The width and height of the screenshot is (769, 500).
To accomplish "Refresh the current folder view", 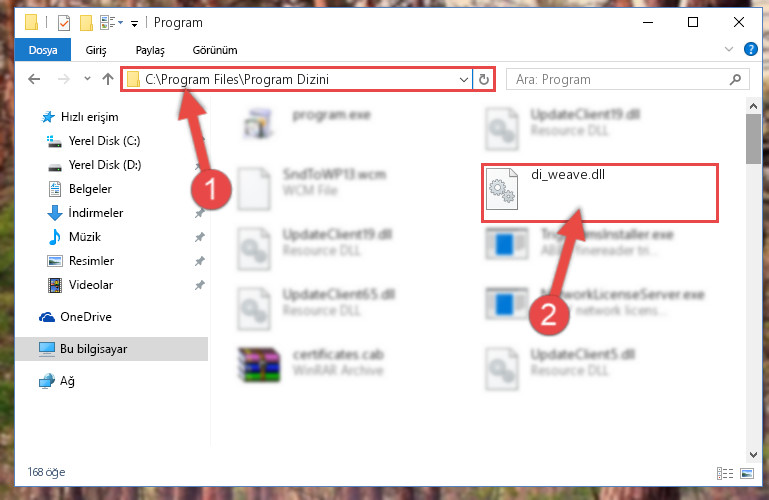I will click(484, 79).
